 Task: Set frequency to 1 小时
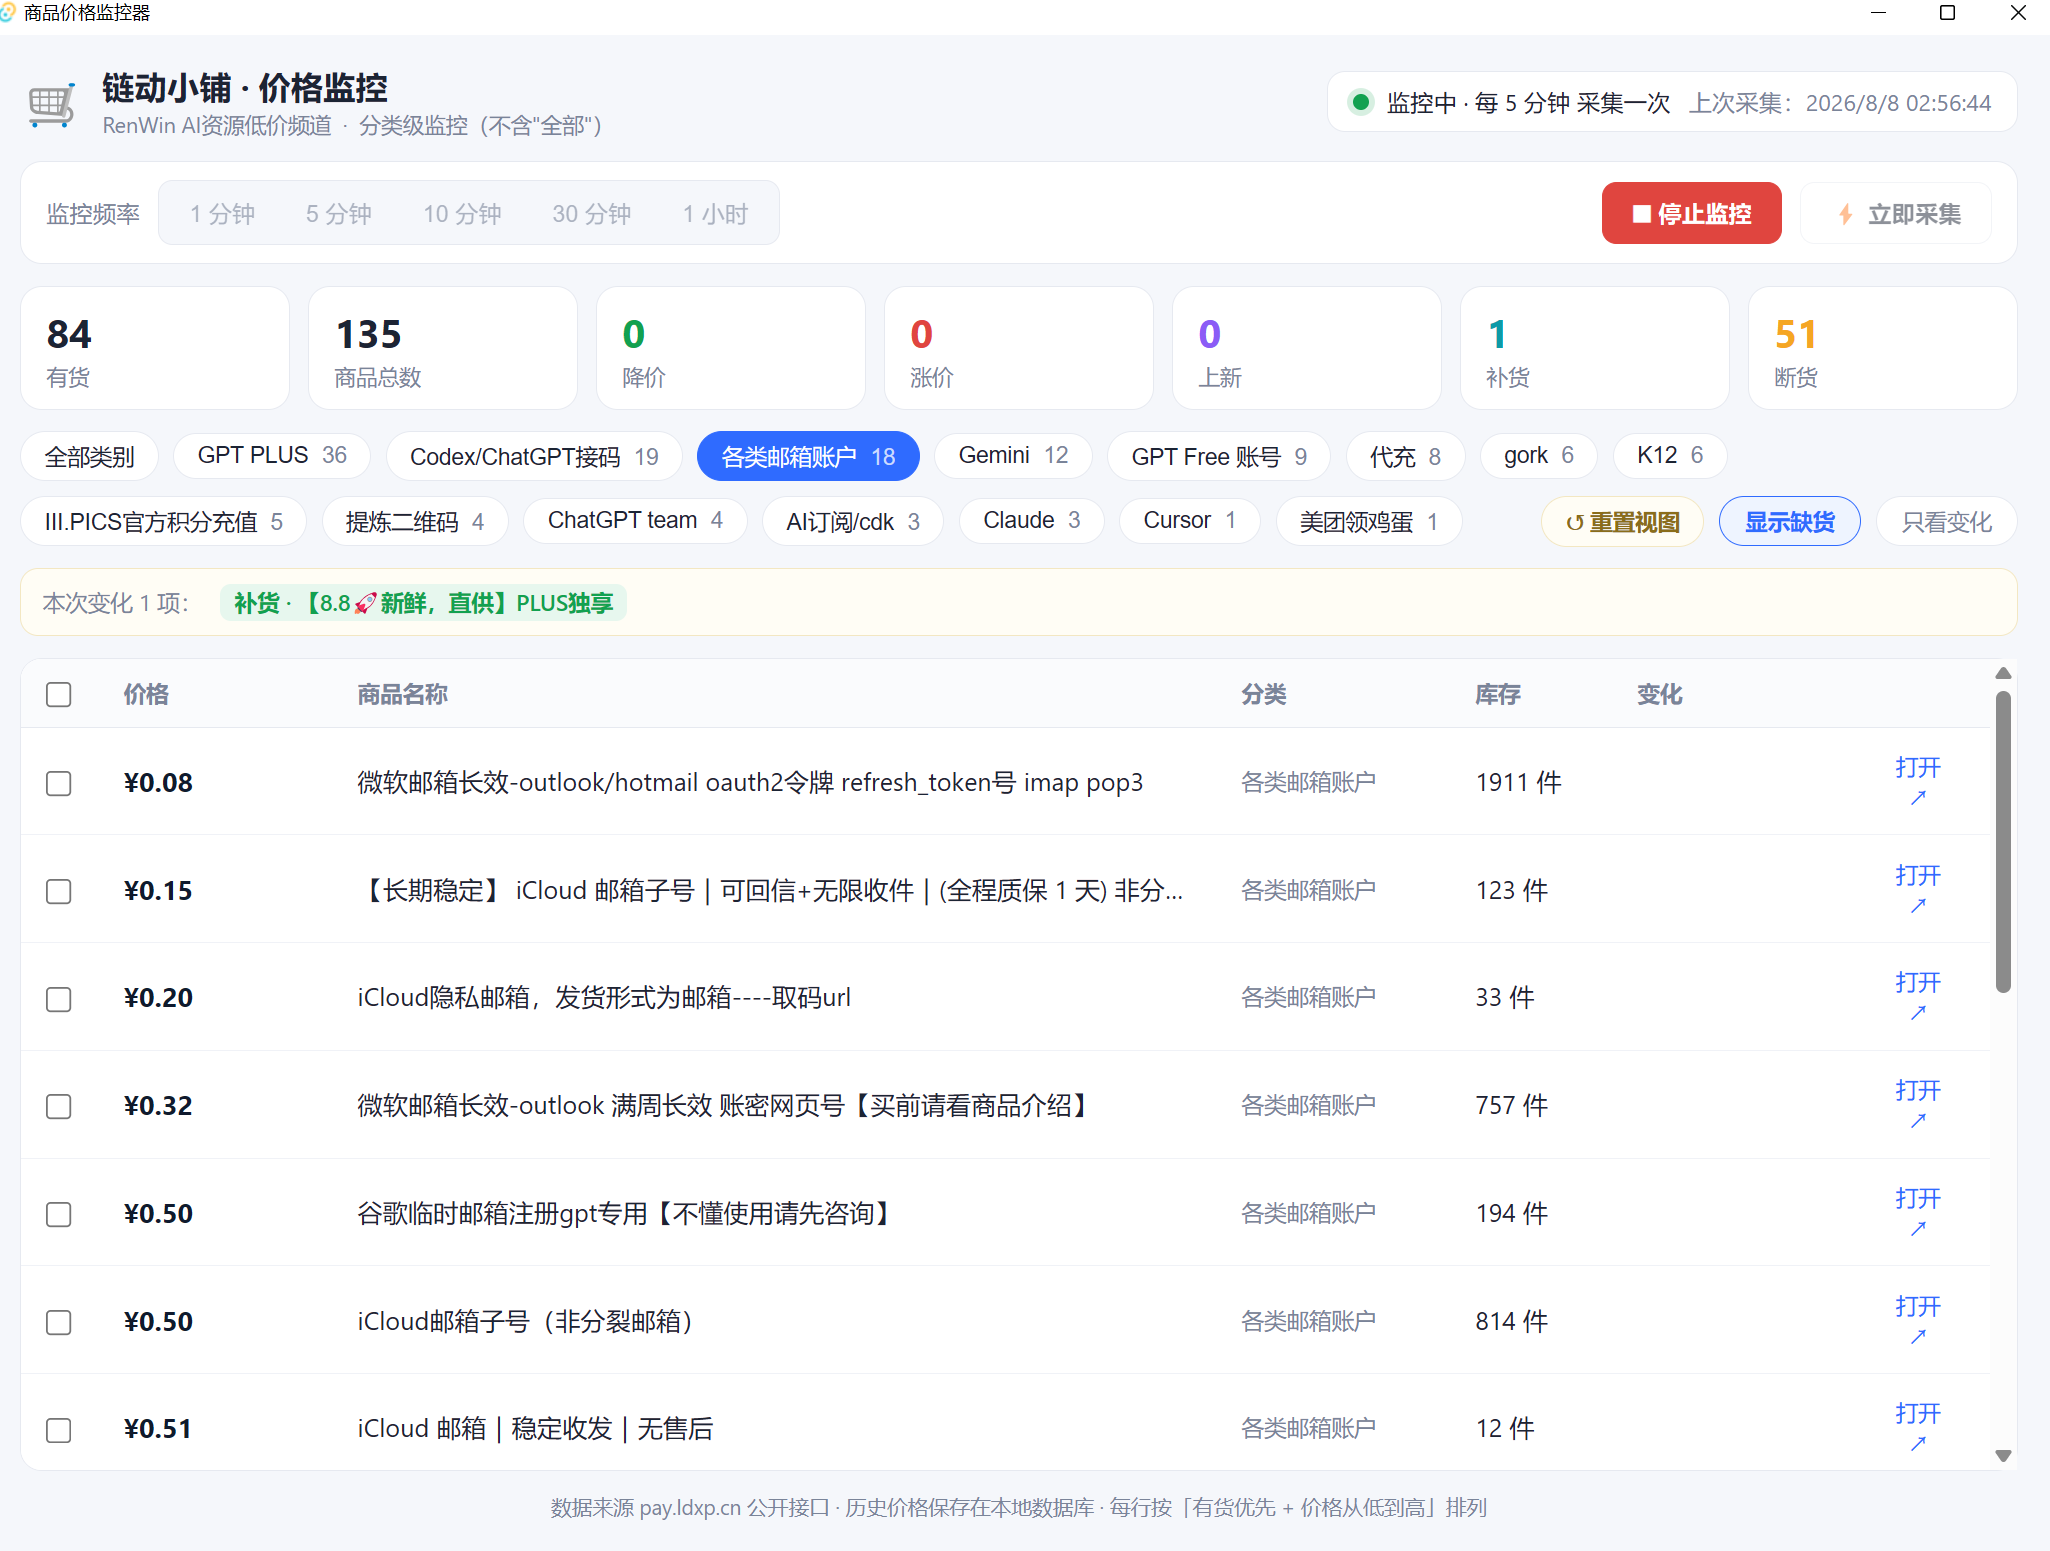tap(715, 214)
